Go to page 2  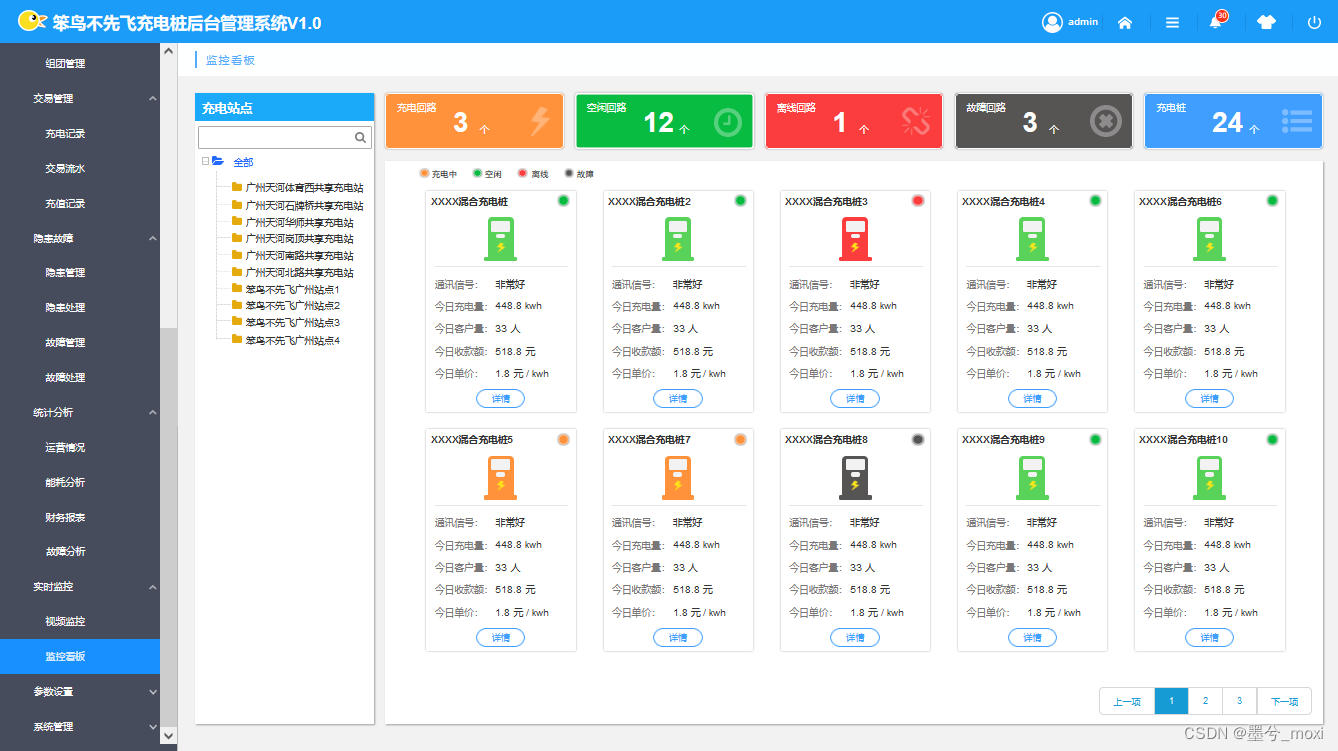[1205, 701]
